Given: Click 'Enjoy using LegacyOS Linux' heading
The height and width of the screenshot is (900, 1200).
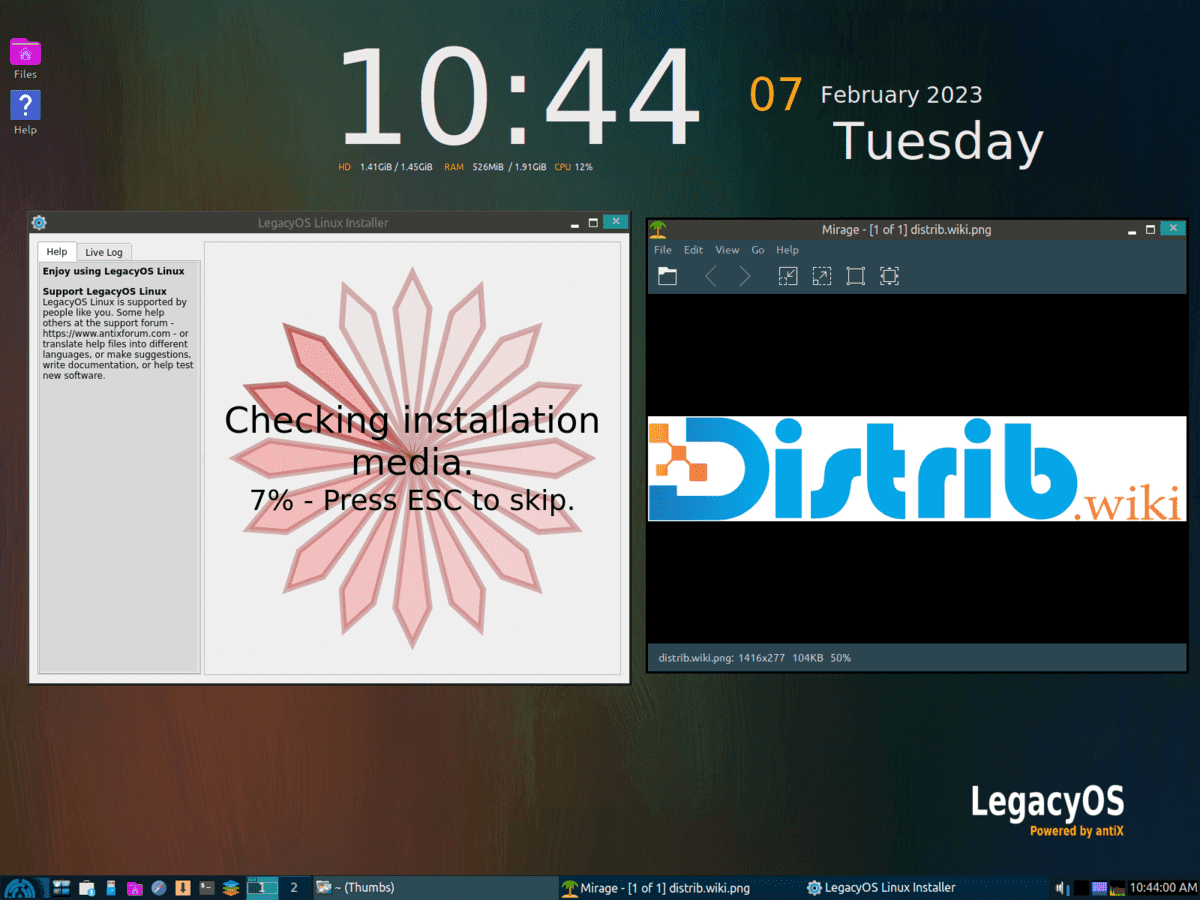Looking at the screenshot, I should coord(113,271).
